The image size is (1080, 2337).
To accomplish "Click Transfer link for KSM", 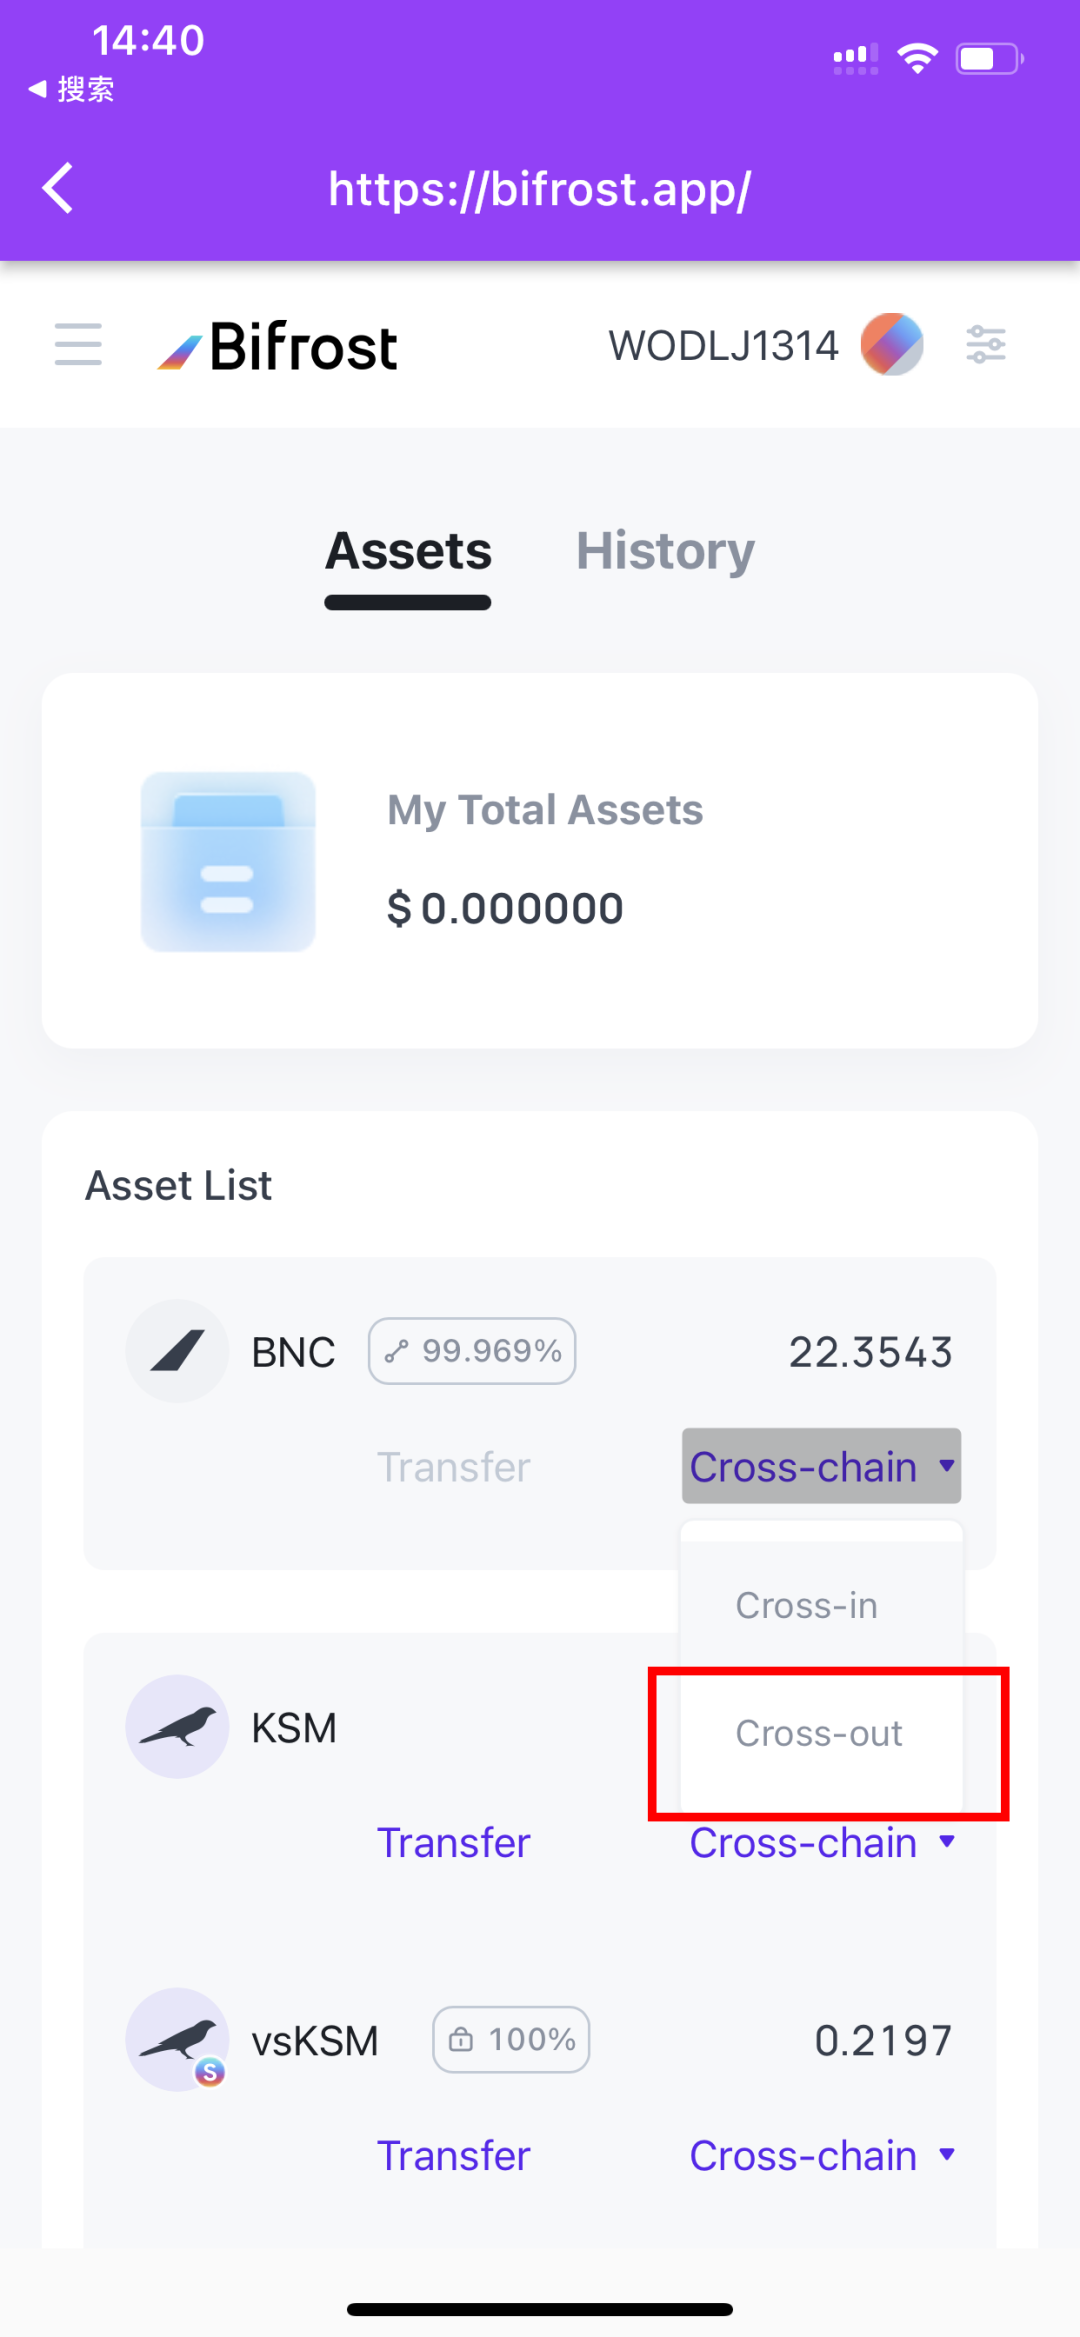I will (x=453, y=1843).
